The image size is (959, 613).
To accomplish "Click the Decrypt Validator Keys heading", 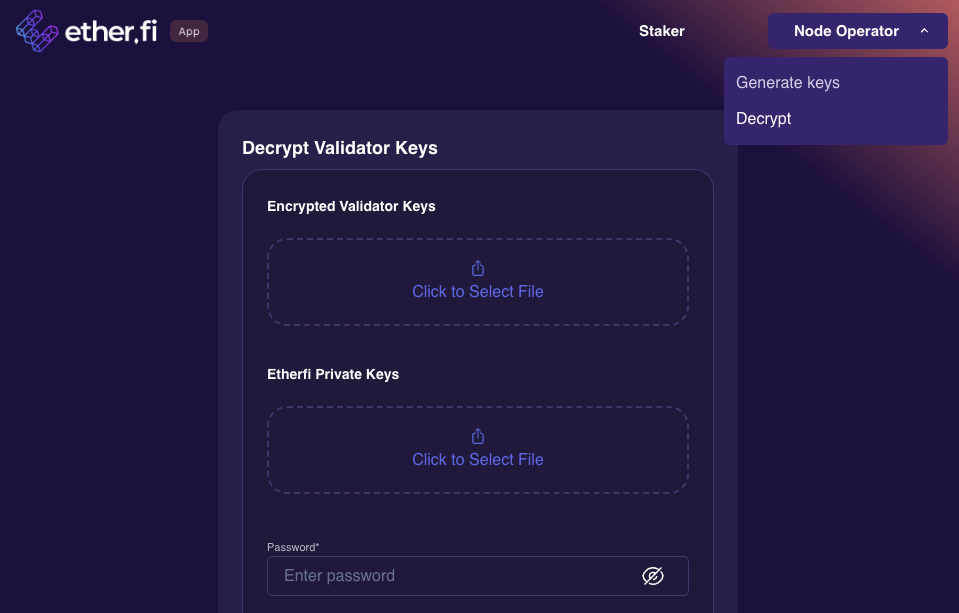I will [340, 148].
